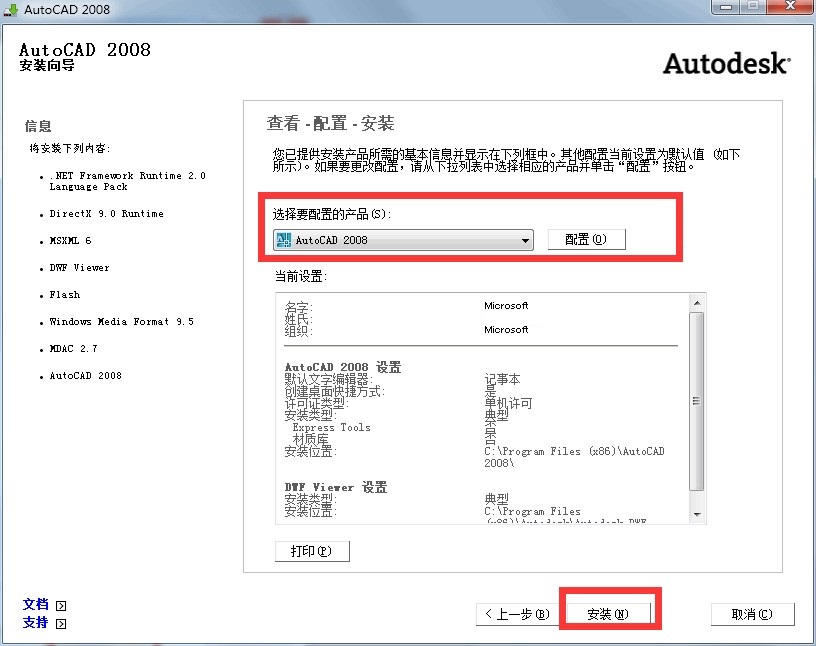Minimize the installer window
This screenshot has height=646, width=816.
tap(725, 7)
